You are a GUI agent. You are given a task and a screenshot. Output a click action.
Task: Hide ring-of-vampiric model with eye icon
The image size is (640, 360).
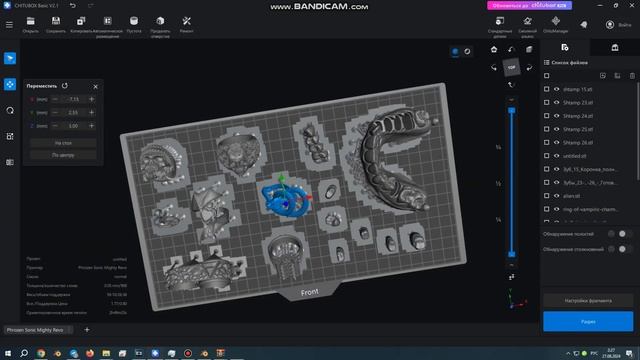556,209
